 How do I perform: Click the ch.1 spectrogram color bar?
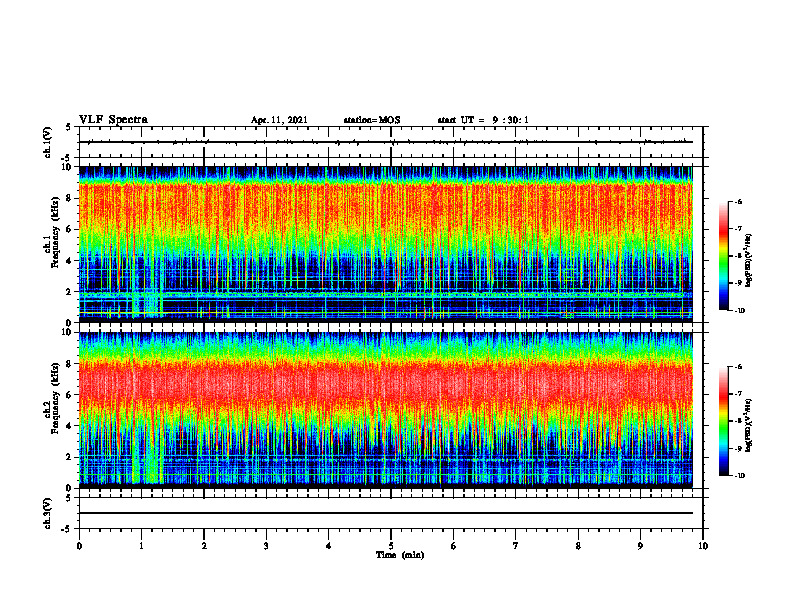pos(724,256)
